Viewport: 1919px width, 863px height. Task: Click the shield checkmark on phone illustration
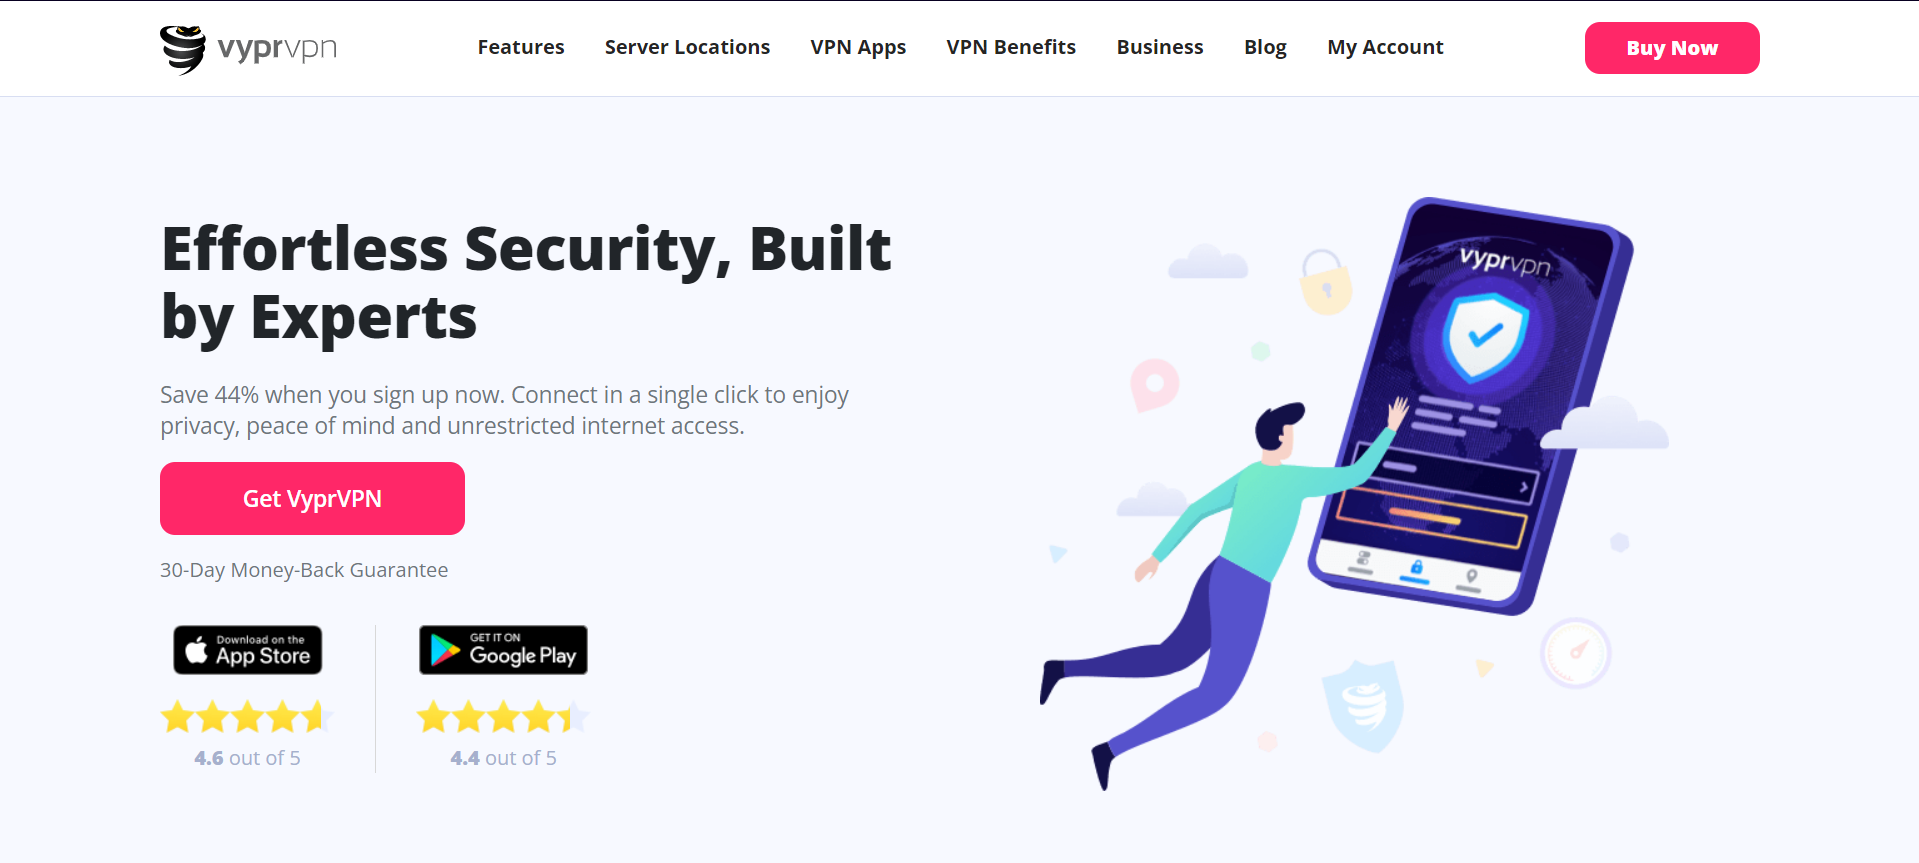(1484, 337)
